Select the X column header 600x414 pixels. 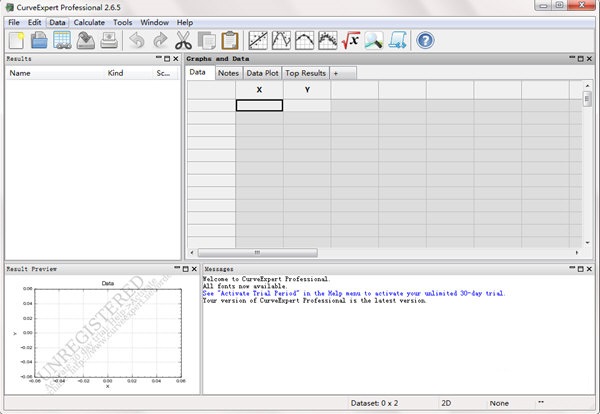(259, 90)
